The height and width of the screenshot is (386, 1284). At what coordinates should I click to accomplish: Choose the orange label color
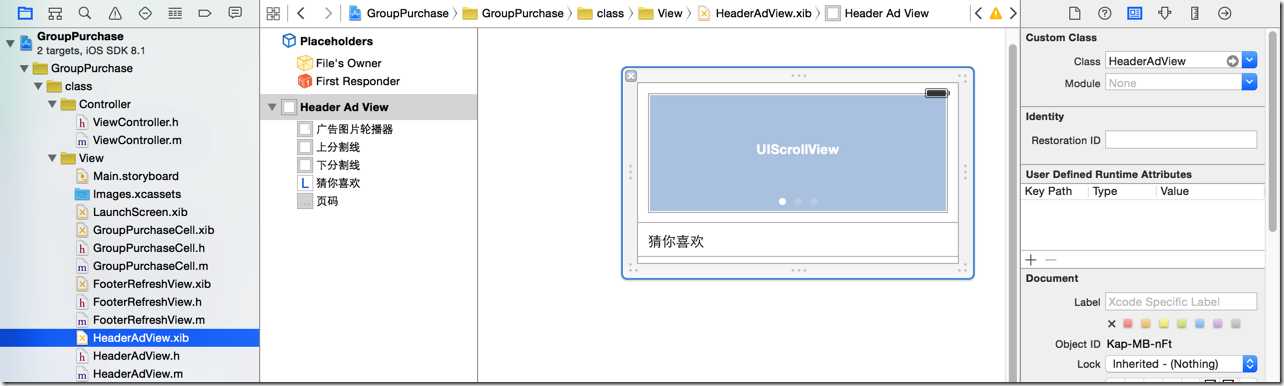click(1147, 324)
